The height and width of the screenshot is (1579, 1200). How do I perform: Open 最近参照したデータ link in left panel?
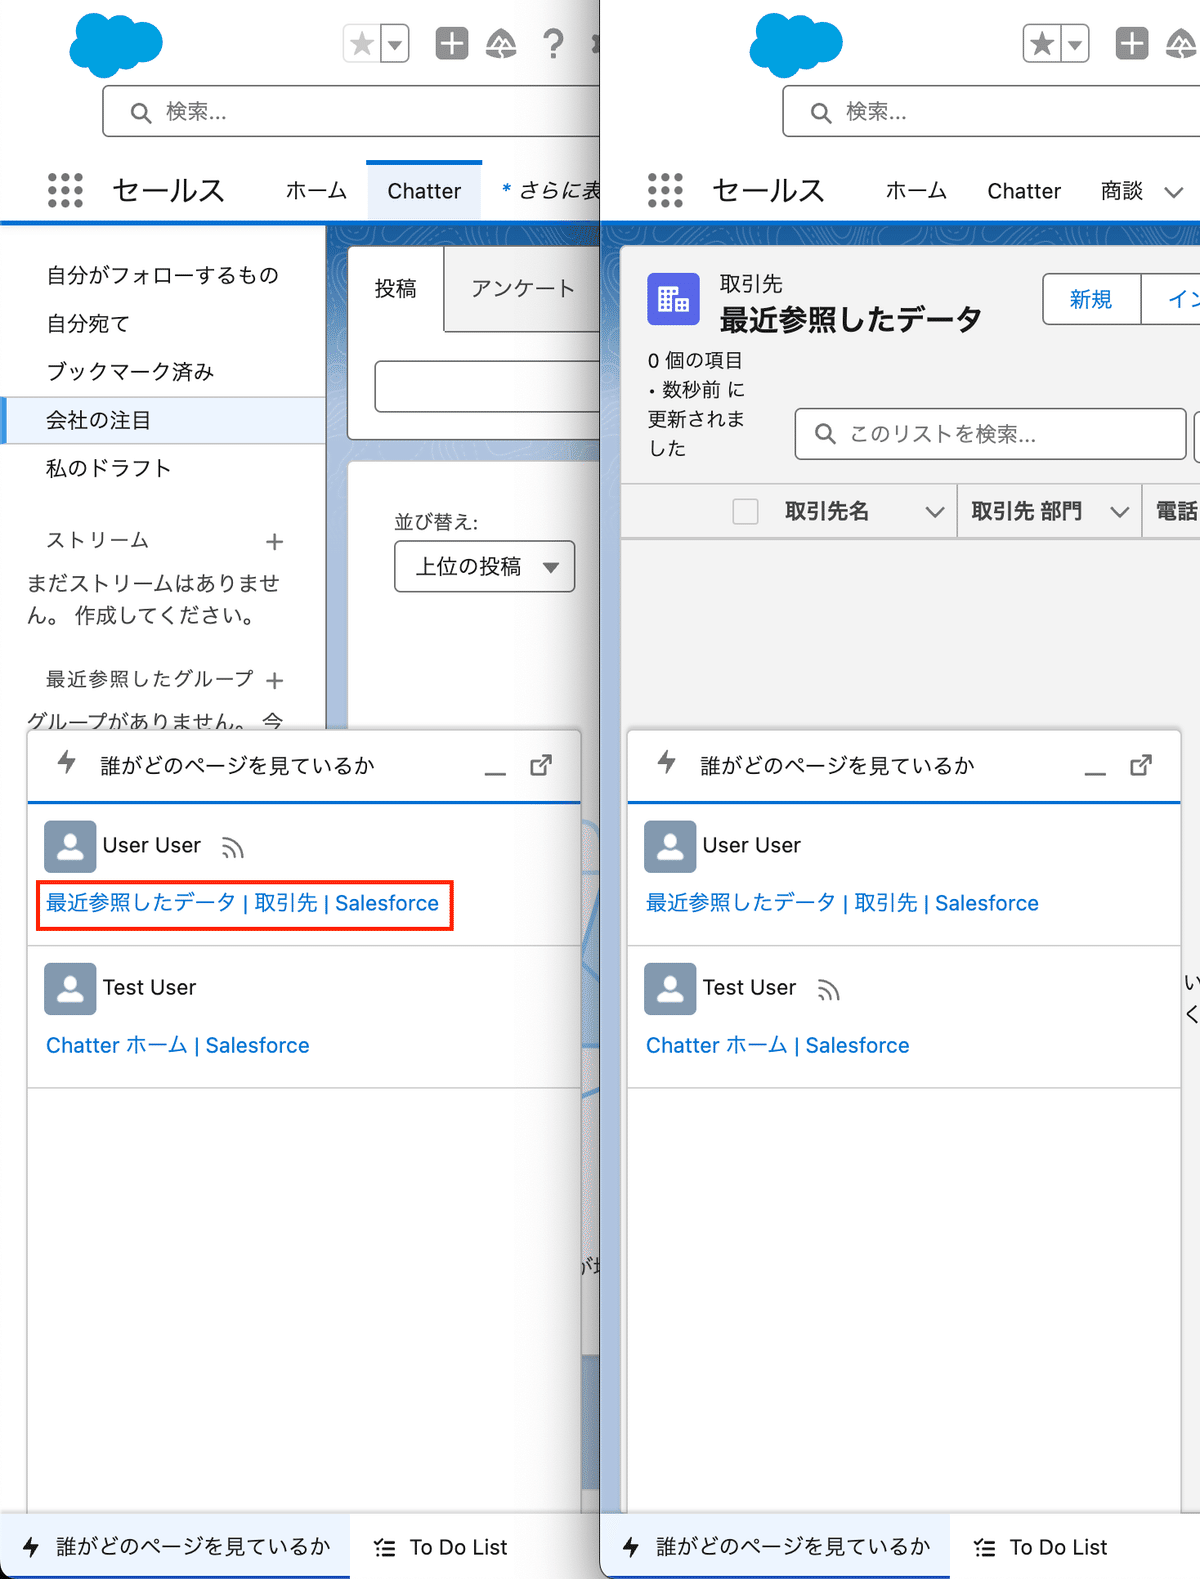pyautogui.click(x=242, y=903)
